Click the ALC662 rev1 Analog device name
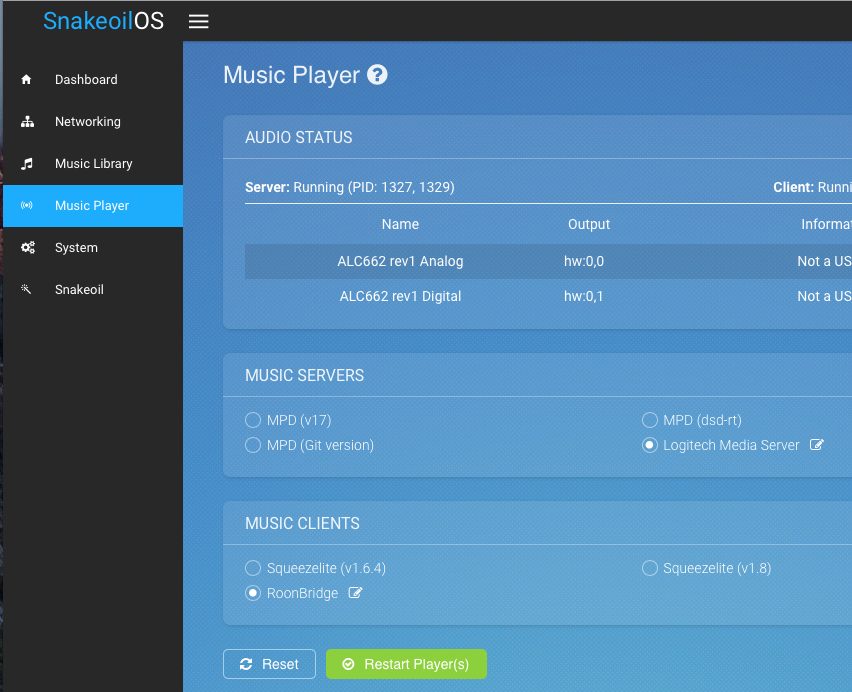 [400, 261]
